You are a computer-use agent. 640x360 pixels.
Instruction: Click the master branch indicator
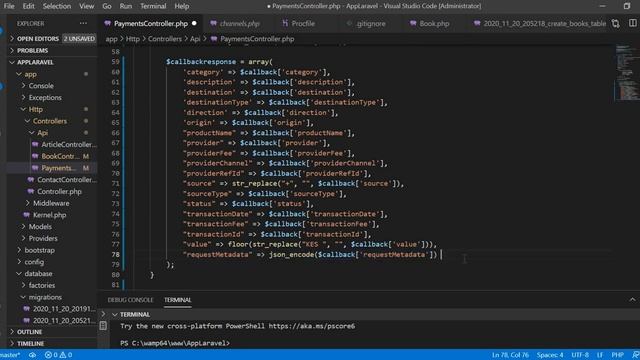tap(10, 355)
